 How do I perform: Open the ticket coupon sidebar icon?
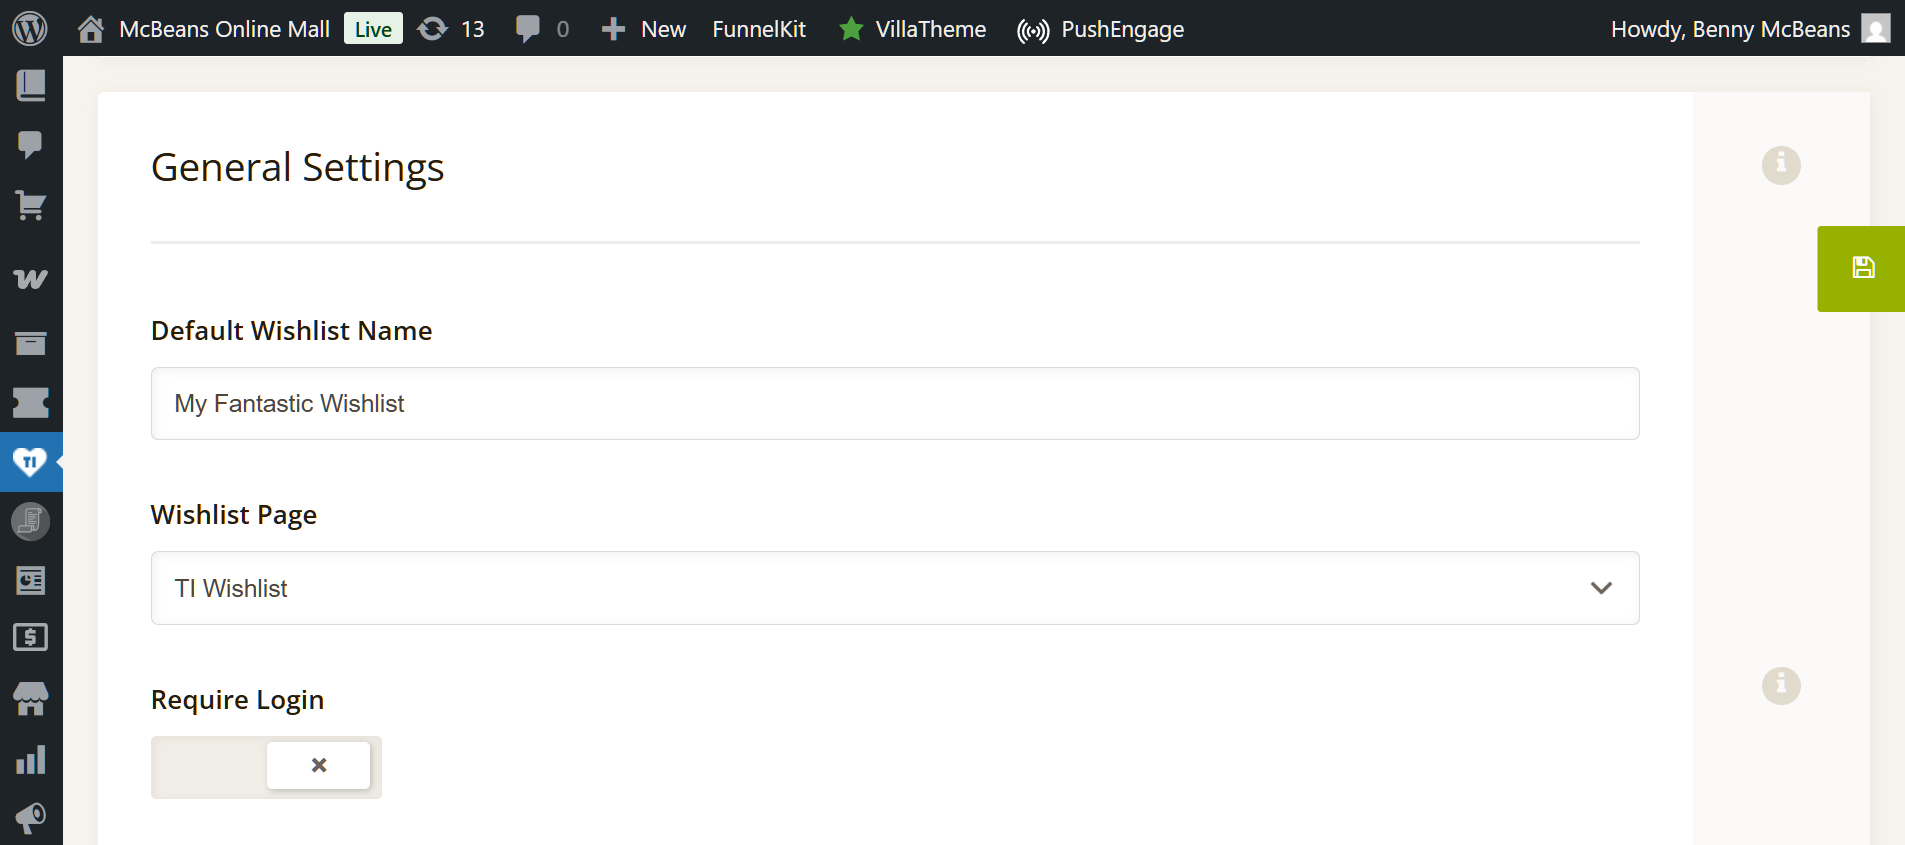pos(31,403)
